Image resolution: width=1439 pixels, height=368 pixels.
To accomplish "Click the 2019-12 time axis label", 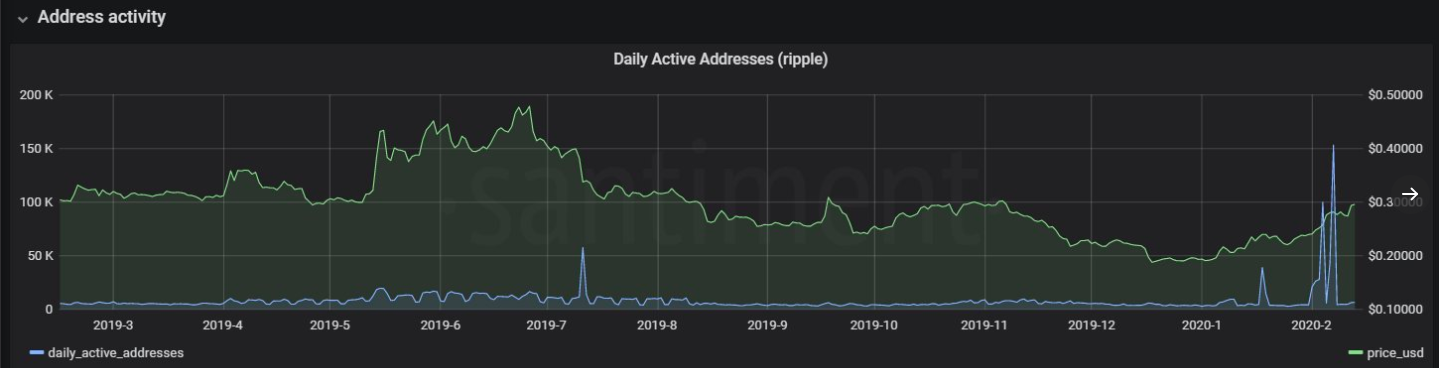I will click(1091, 325).
